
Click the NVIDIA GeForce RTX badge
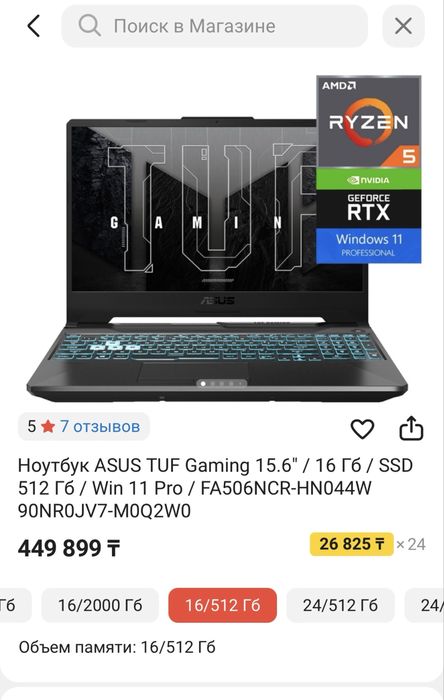point(369,198)
